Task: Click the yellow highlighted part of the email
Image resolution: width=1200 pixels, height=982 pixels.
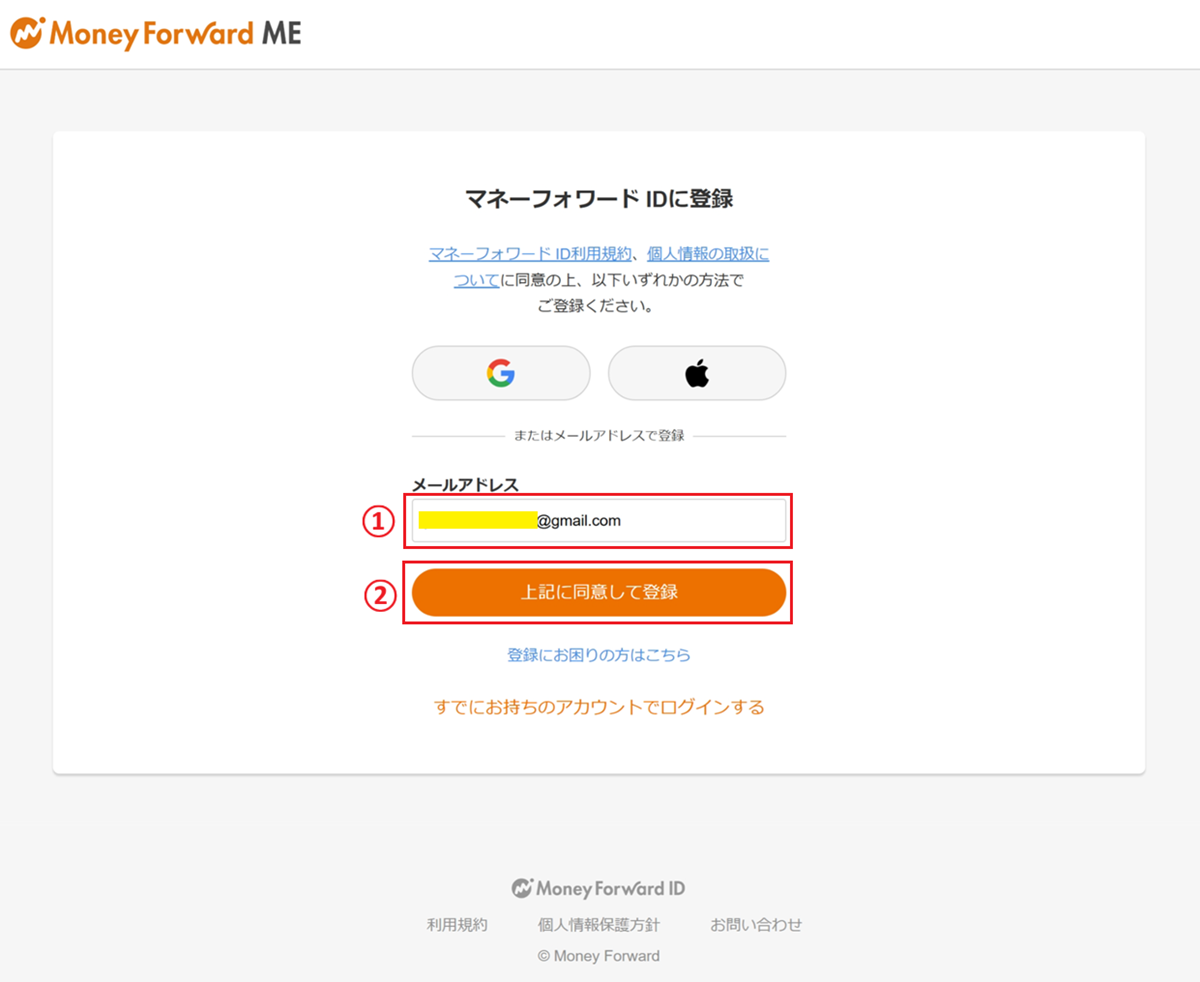Action: tap(477, 520)
